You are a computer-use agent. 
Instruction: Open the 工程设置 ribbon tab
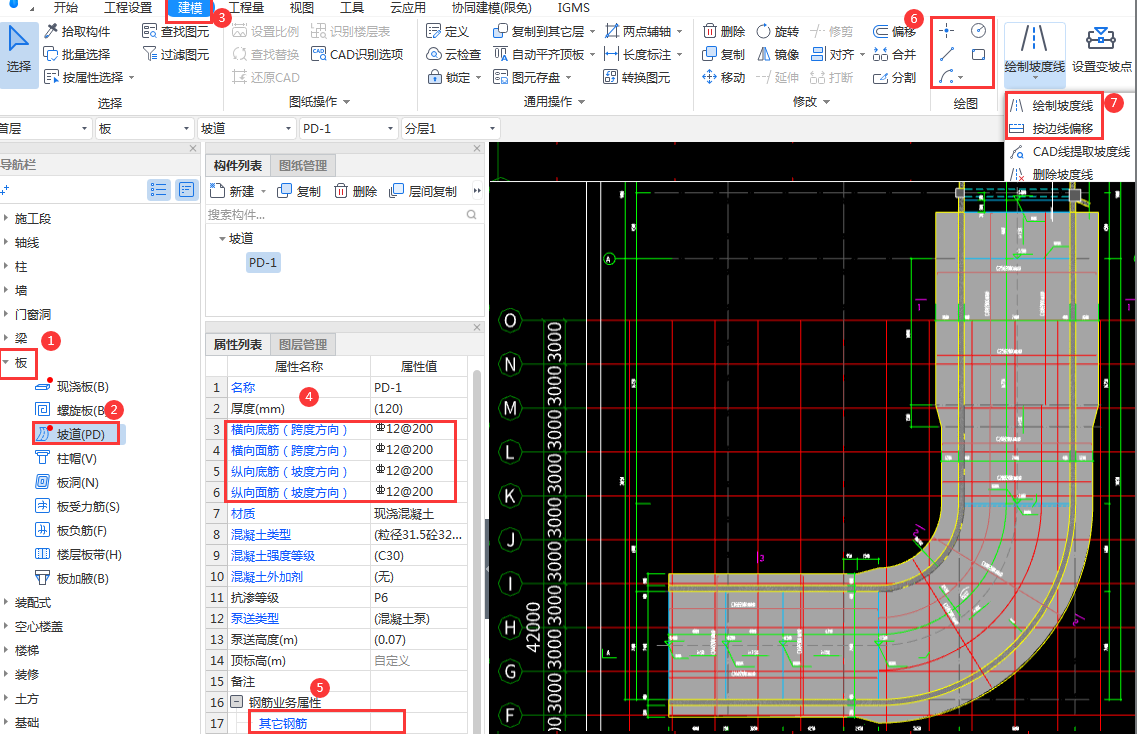coord(128,8)
